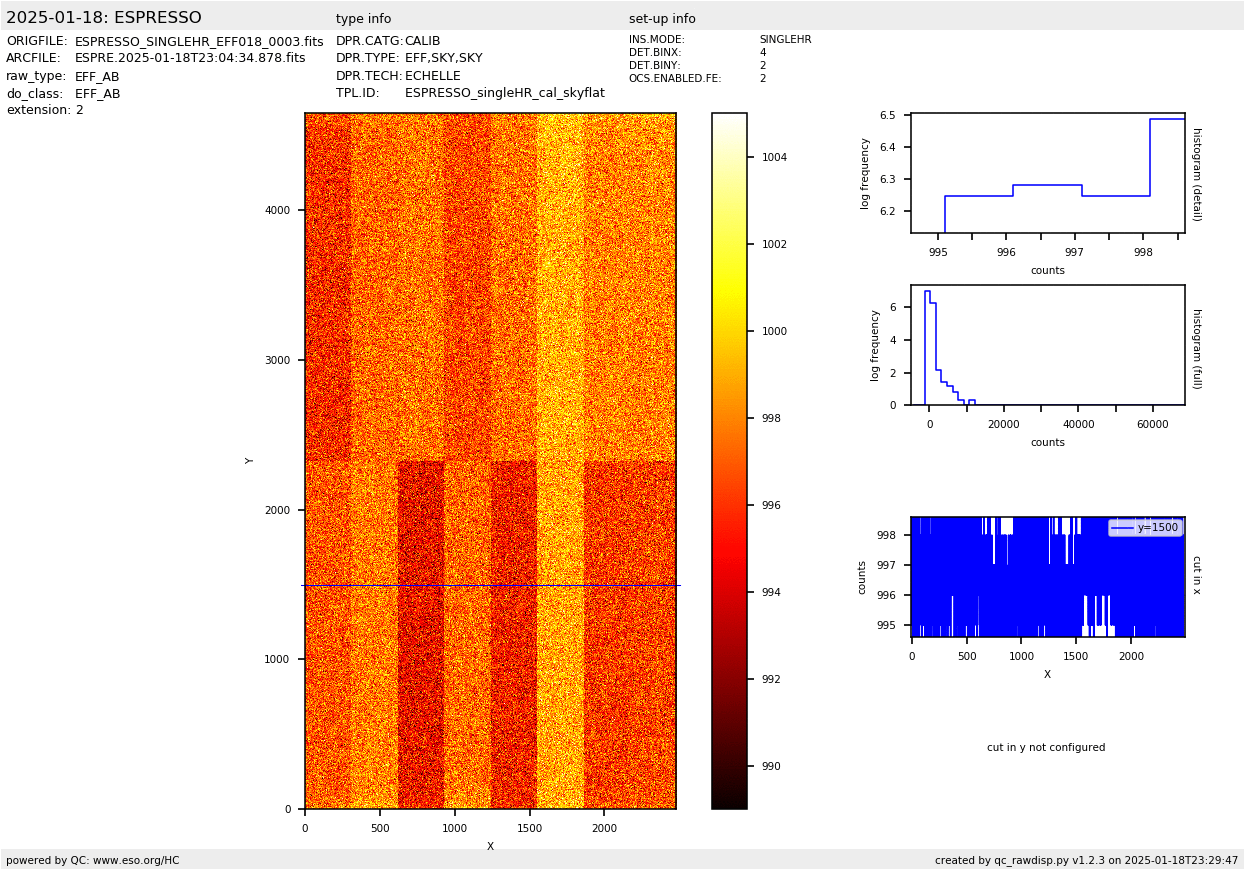Click the INS.MODE value SINGLEHR
1245x870 pixels.
coord(785,40)
